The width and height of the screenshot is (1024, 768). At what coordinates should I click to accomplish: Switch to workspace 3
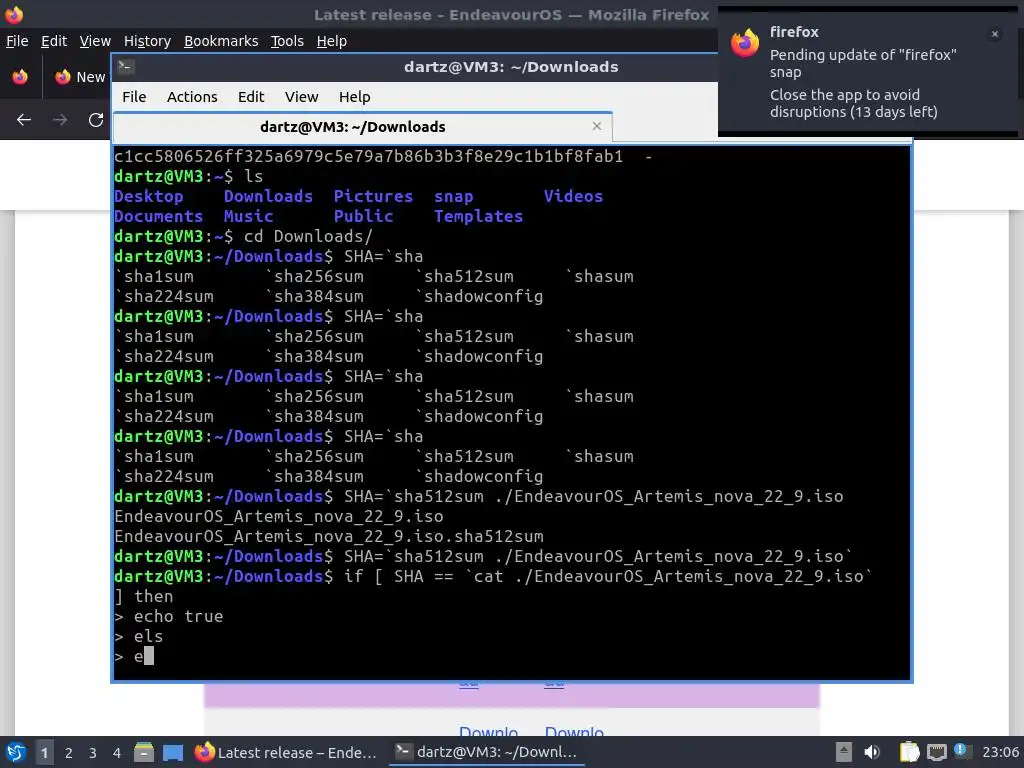coord(93,752)
